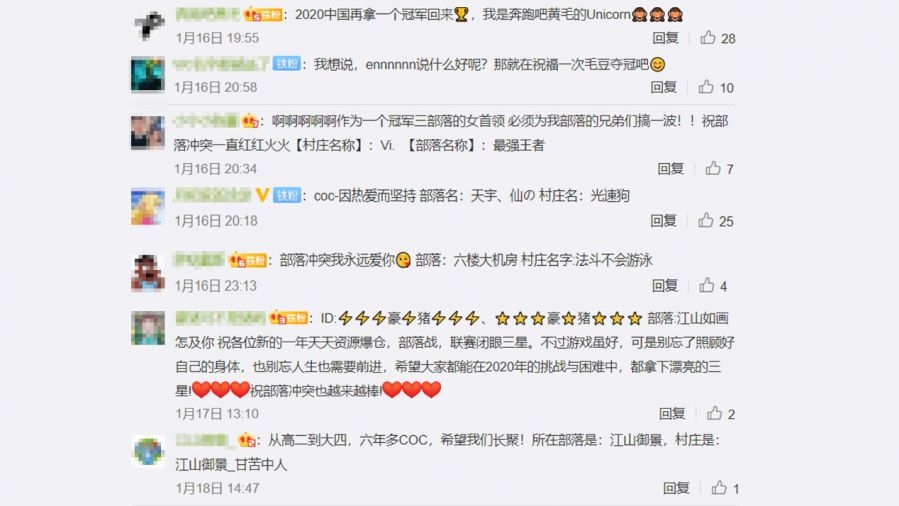This screenshot has width=899, height=506.
Task: Open avatar of the 20:18 commenter
Action: point(148,206)
